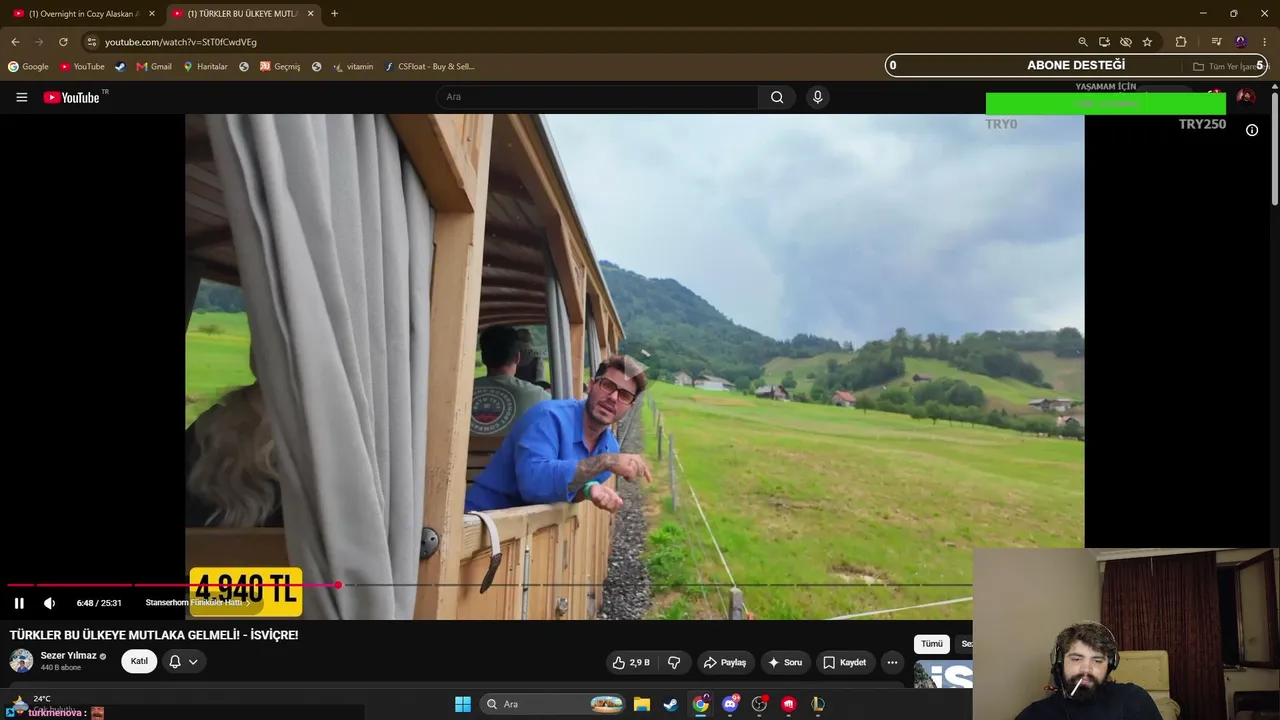Switch to the Overnight in Cozy Alaskan tab
This screenshot has width=1280, height=720.
[x=82, y=14]
